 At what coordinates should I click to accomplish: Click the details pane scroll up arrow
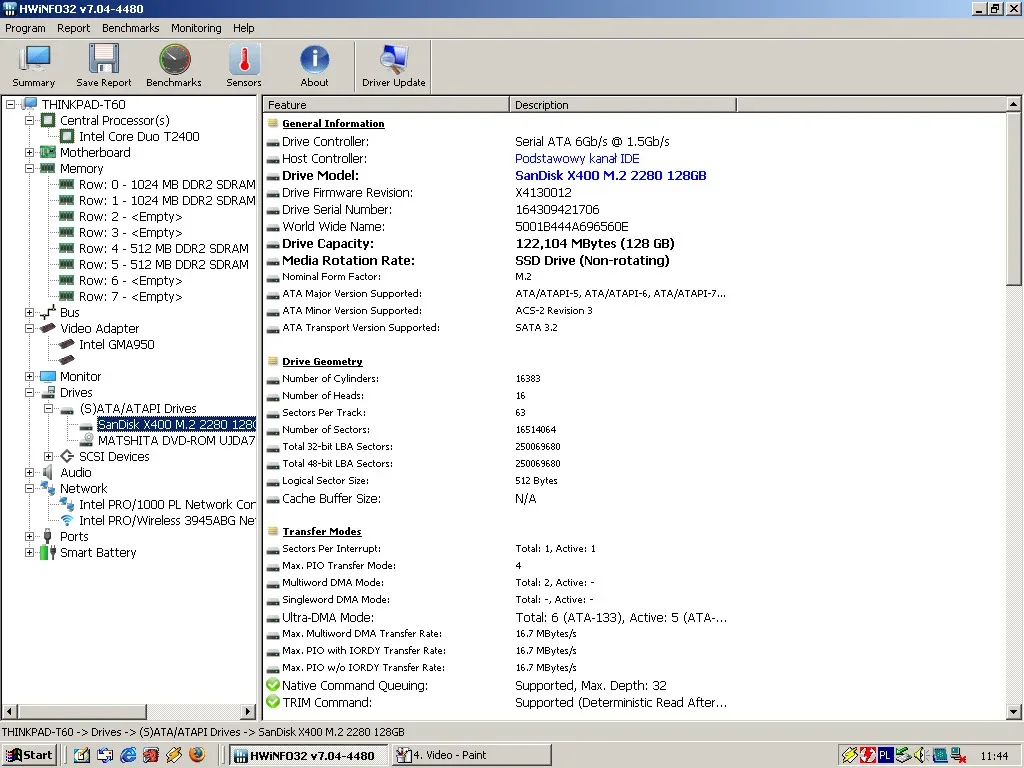coord(1014,104)
